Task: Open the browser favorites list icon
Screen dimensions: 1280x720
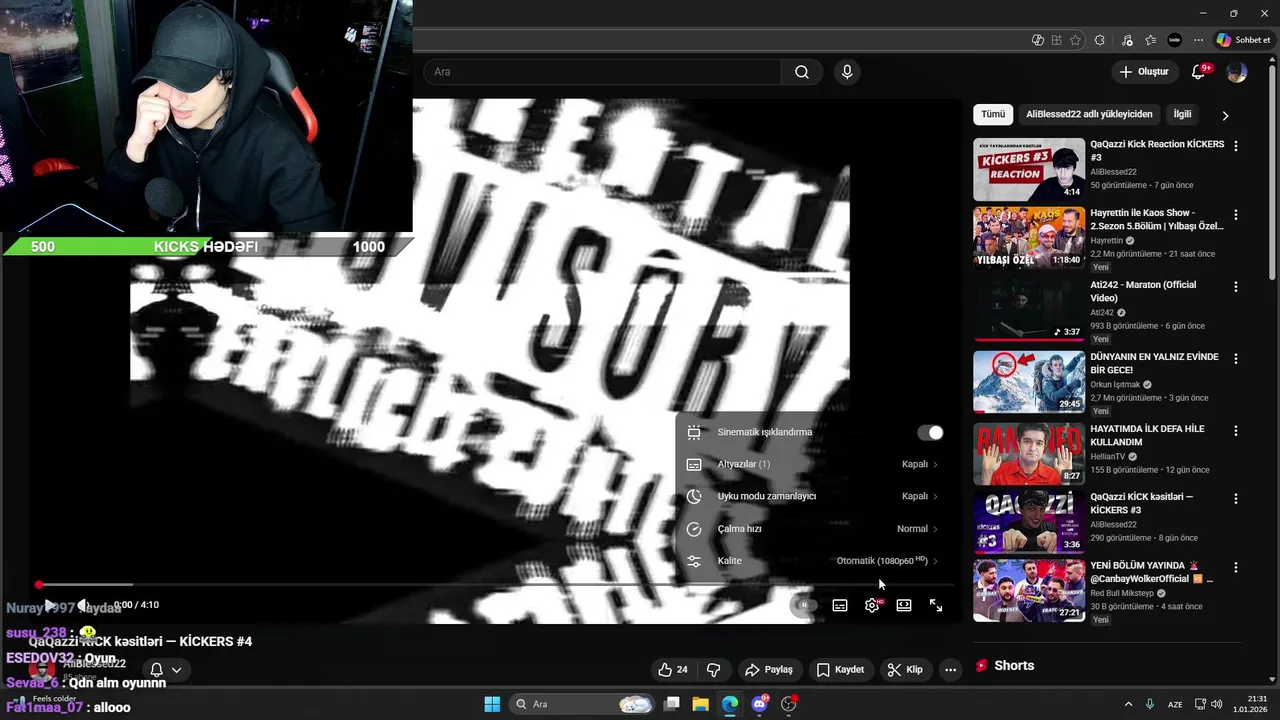Action: [1150, 40]
